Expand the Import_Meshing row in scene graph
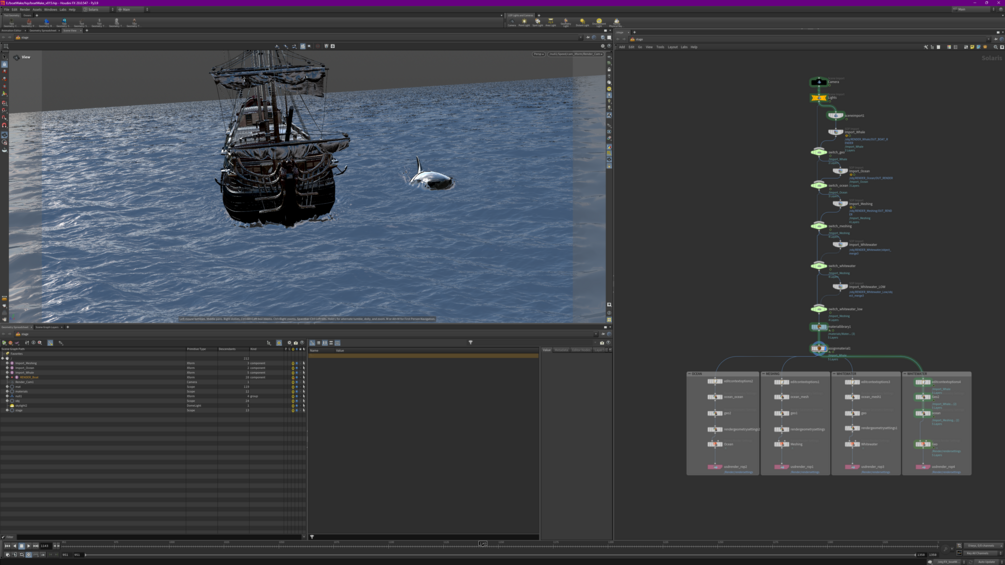Image resolution: width=1005 pixels, height=565 pixels. (7, 363)
